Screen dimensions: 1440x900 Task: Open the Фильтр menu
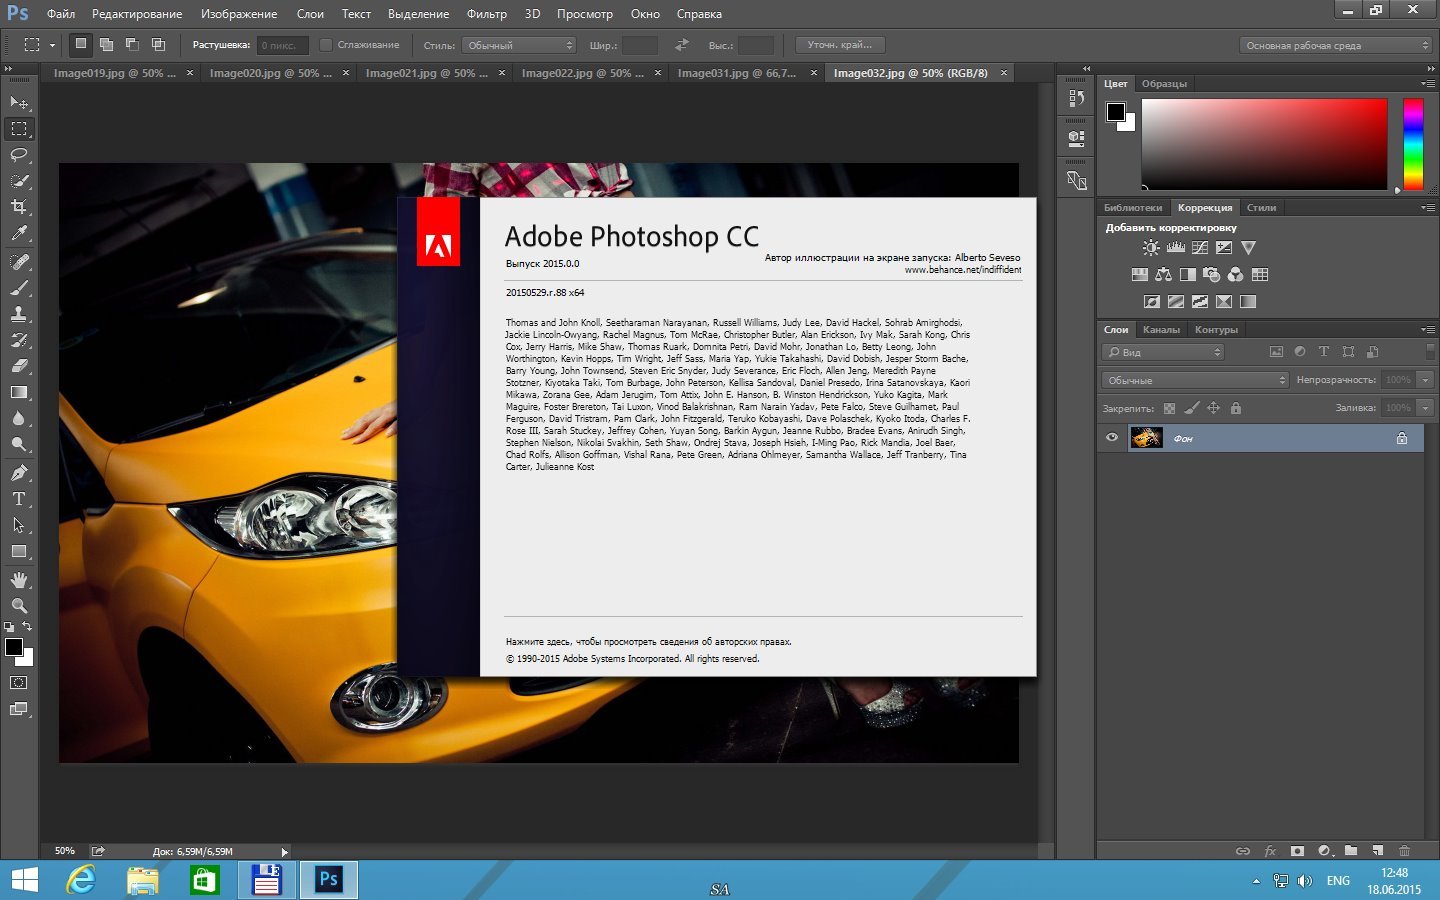(486, 14)
